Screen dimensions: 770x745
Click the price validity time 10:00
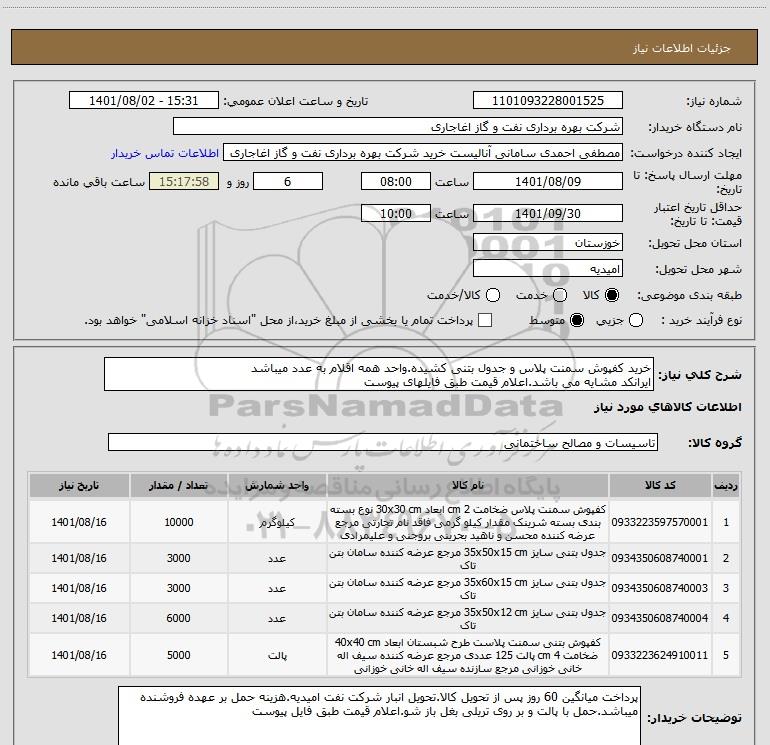396,213
